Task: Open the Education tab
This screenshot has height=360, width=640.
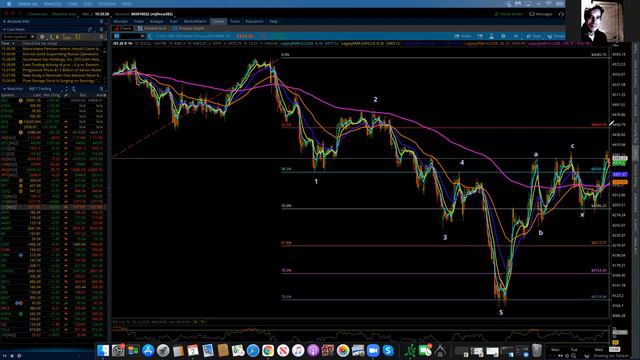Action: [x=254, y=21]
